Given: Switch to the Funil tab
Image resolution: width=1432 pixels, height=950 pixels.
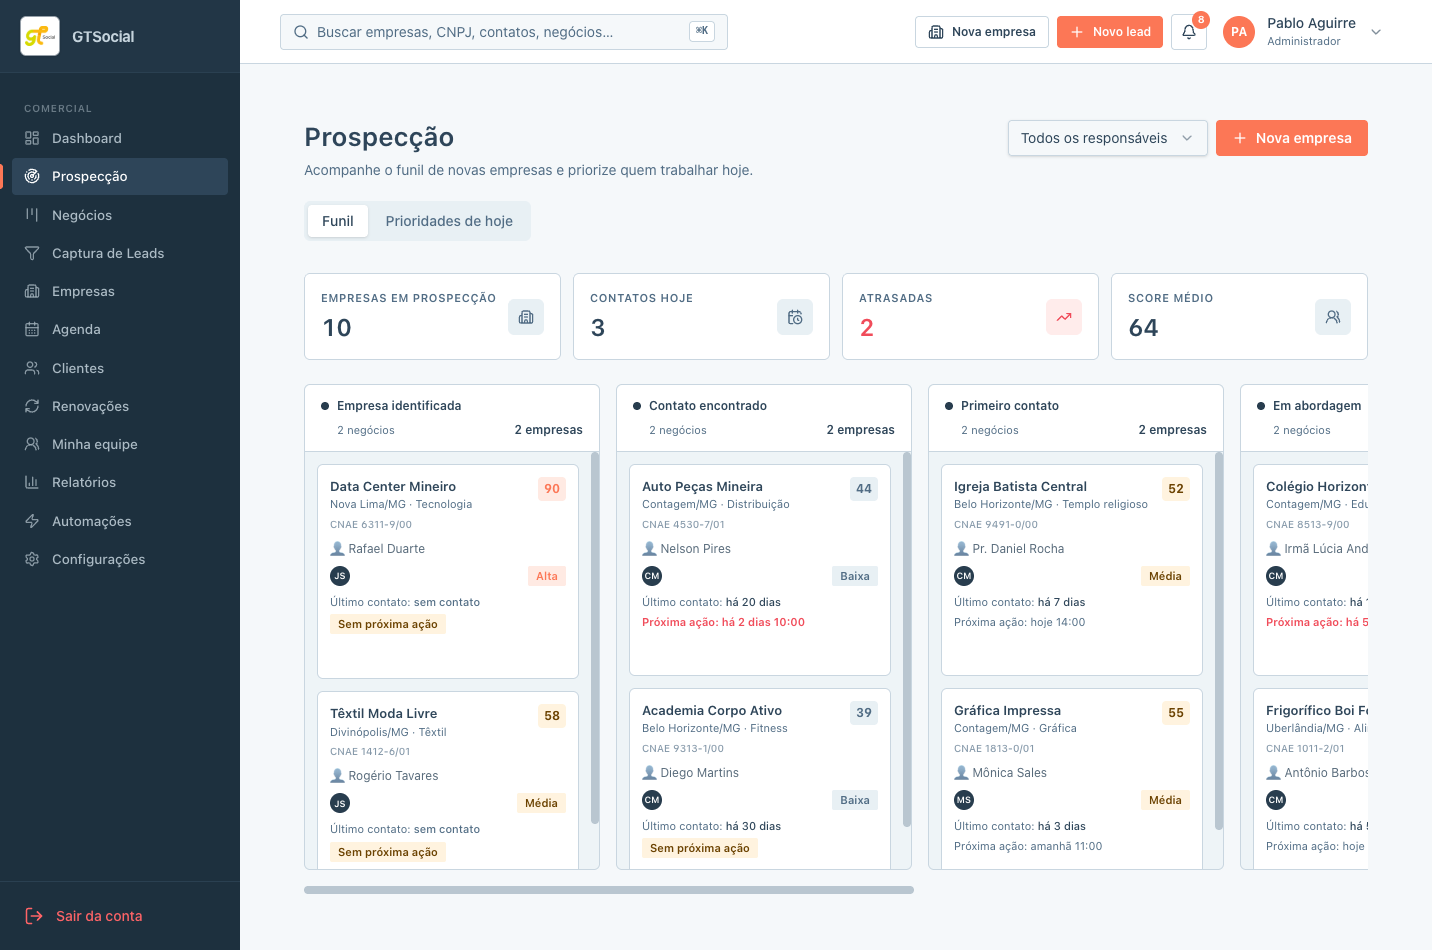Looking at the screenshot, I should 338,221.
